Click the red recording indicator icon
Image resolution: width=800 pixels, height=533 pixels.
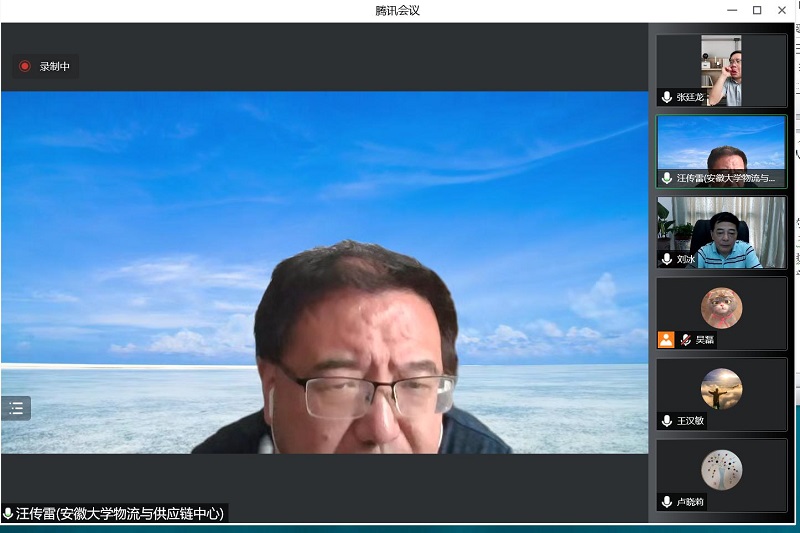point(25,67)
